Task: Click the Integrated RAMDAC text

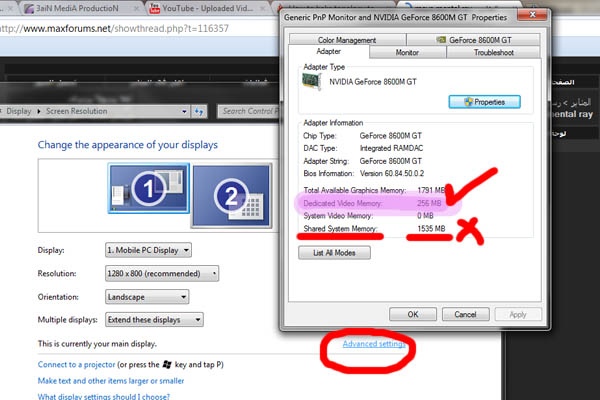Action: point(391,148)
